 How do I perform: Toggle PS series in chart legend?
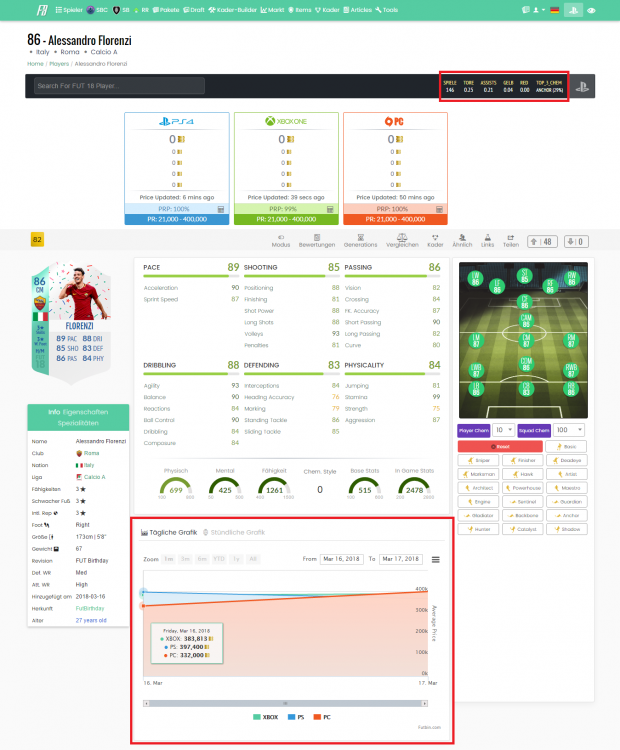pyautogui.click(x=296, y=717)
